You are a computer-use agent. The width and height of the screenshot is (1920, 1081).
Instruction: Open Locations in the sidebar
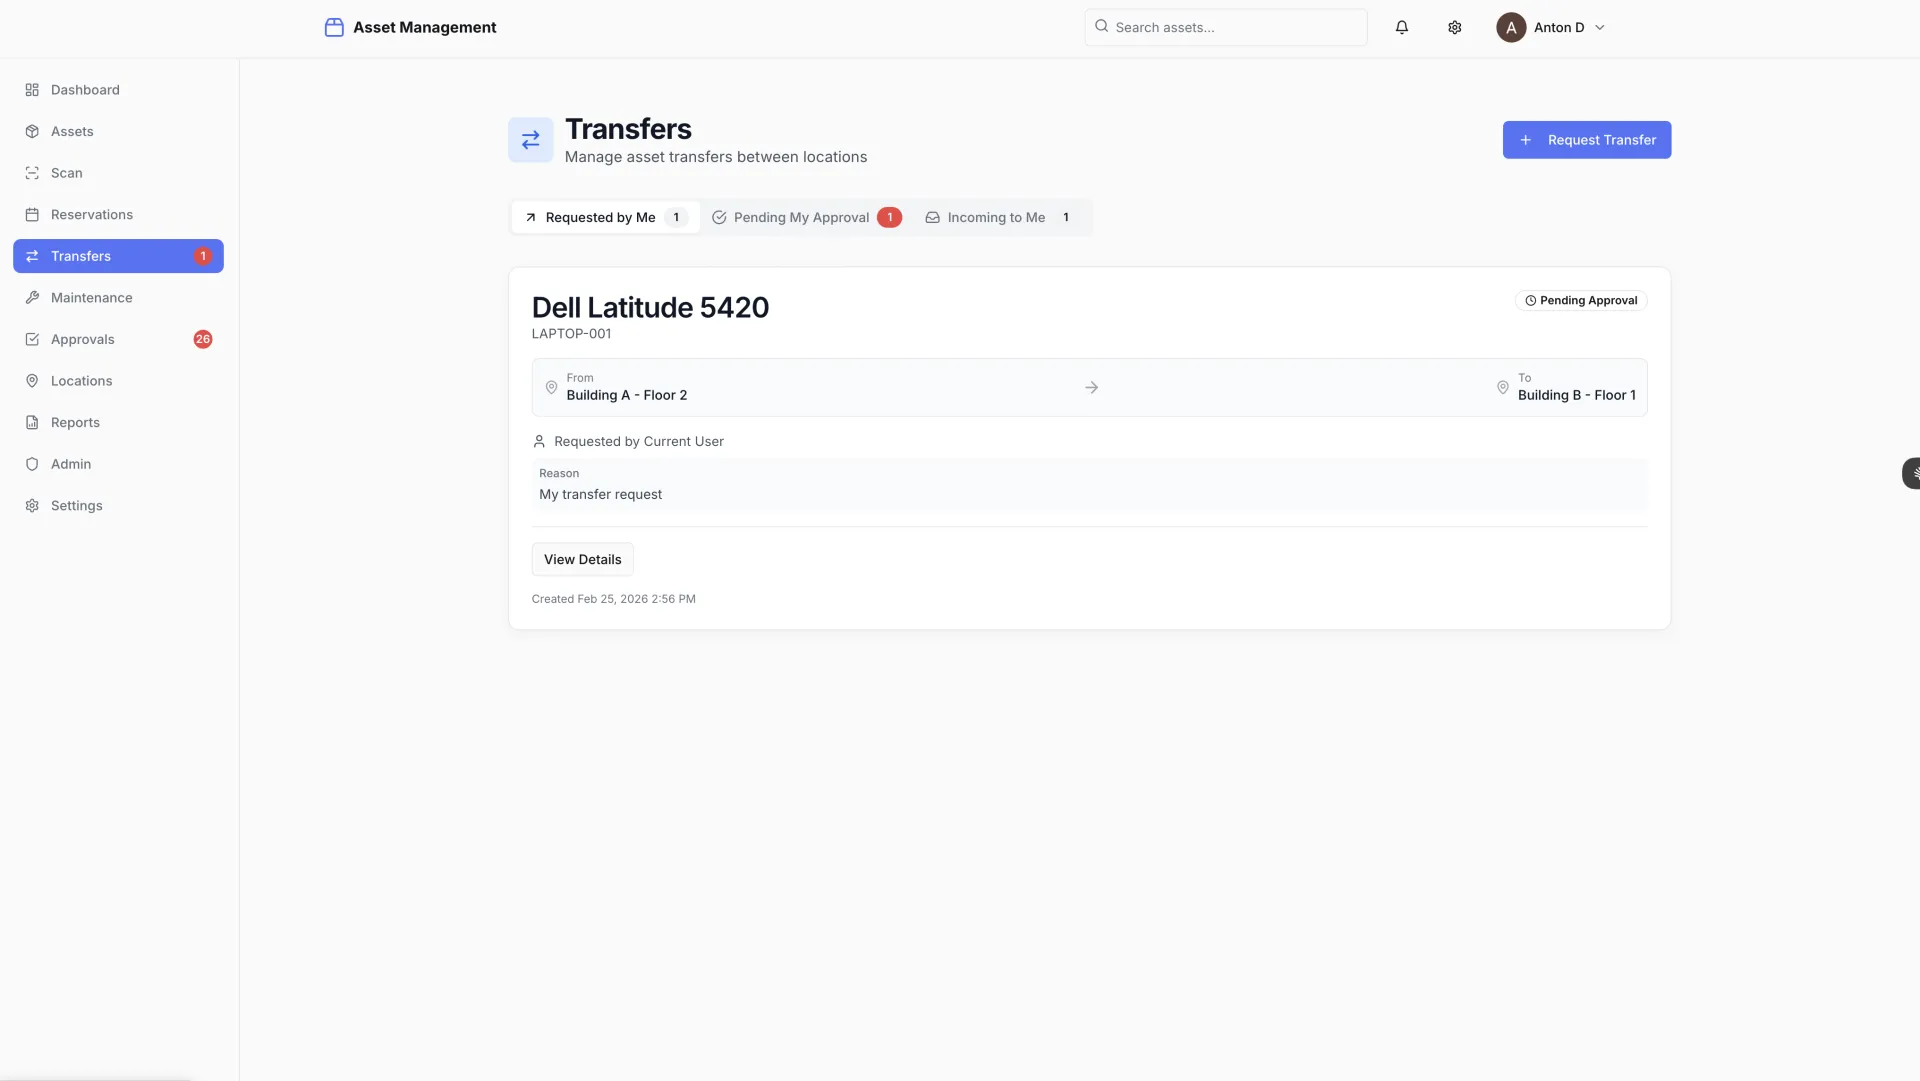click(81, 381)
